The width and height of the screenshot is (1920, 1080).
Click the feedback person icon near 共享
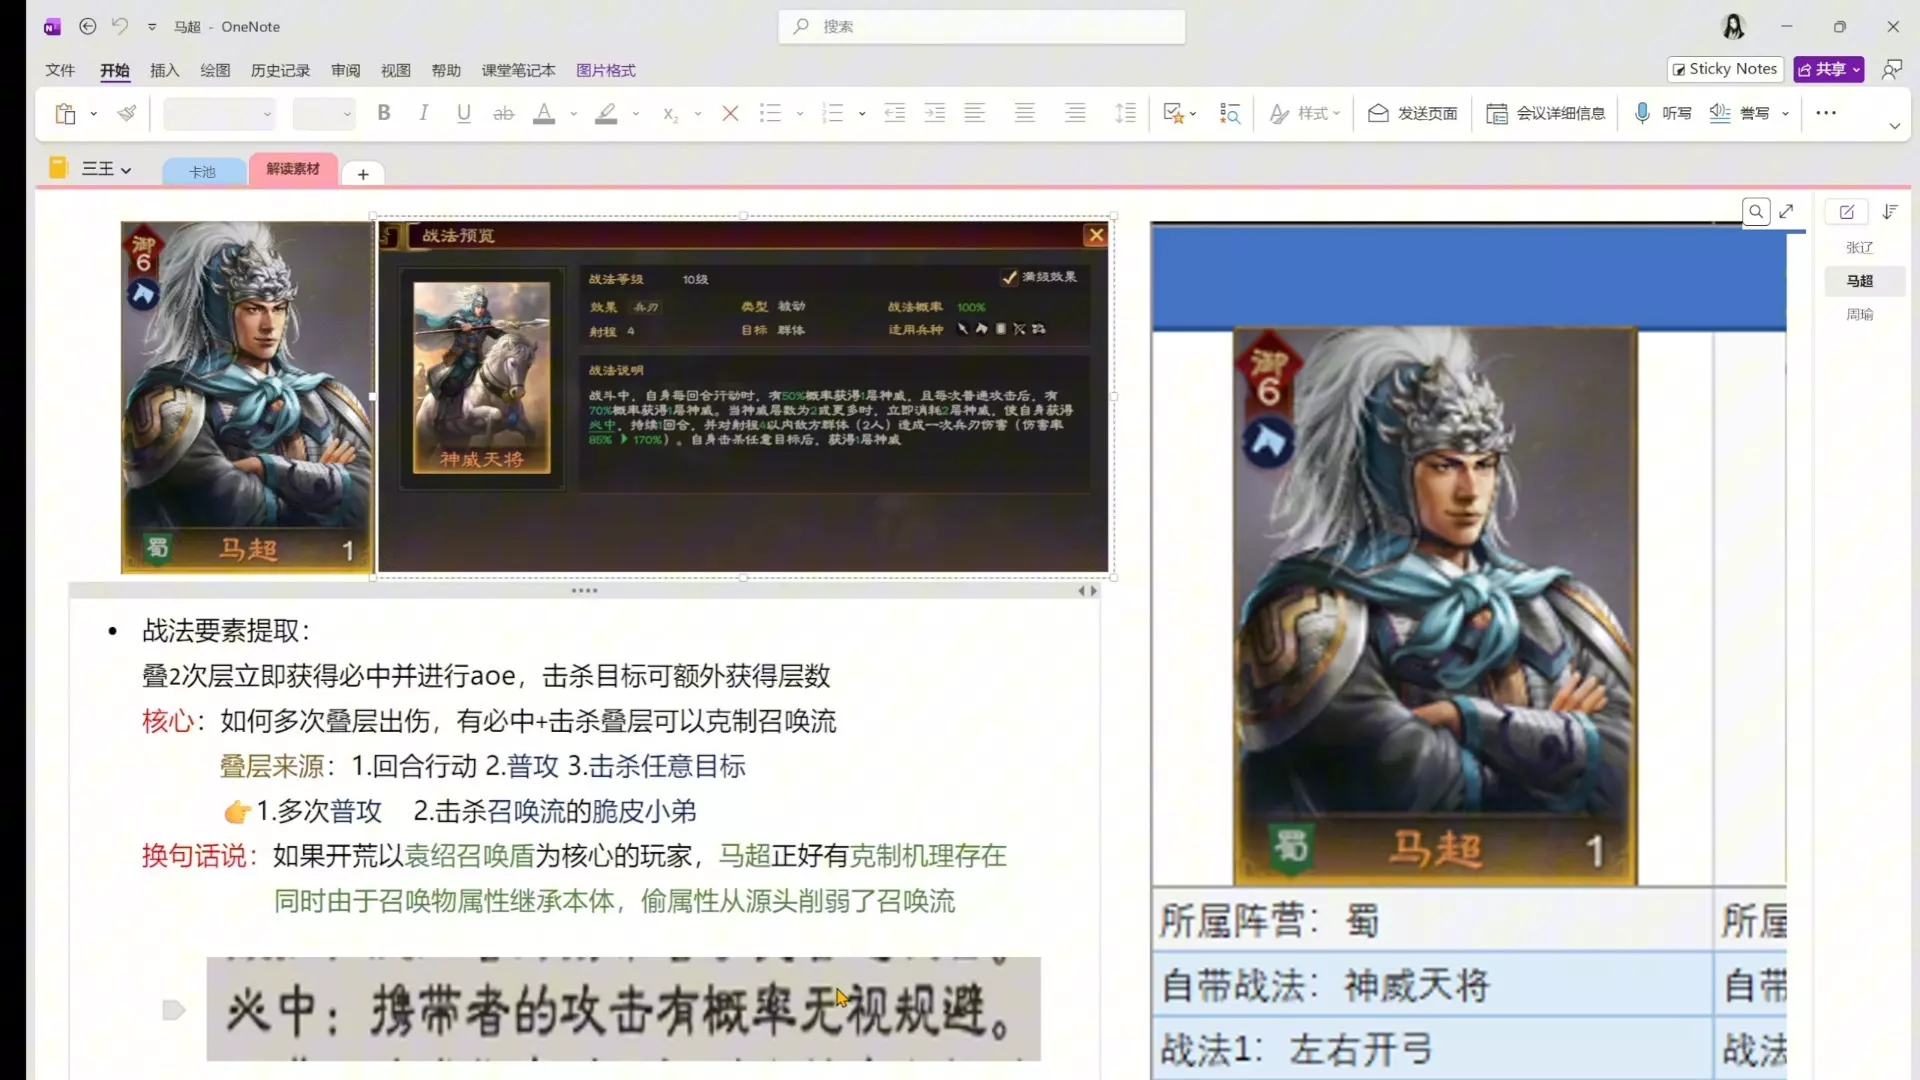[1892, 69]
